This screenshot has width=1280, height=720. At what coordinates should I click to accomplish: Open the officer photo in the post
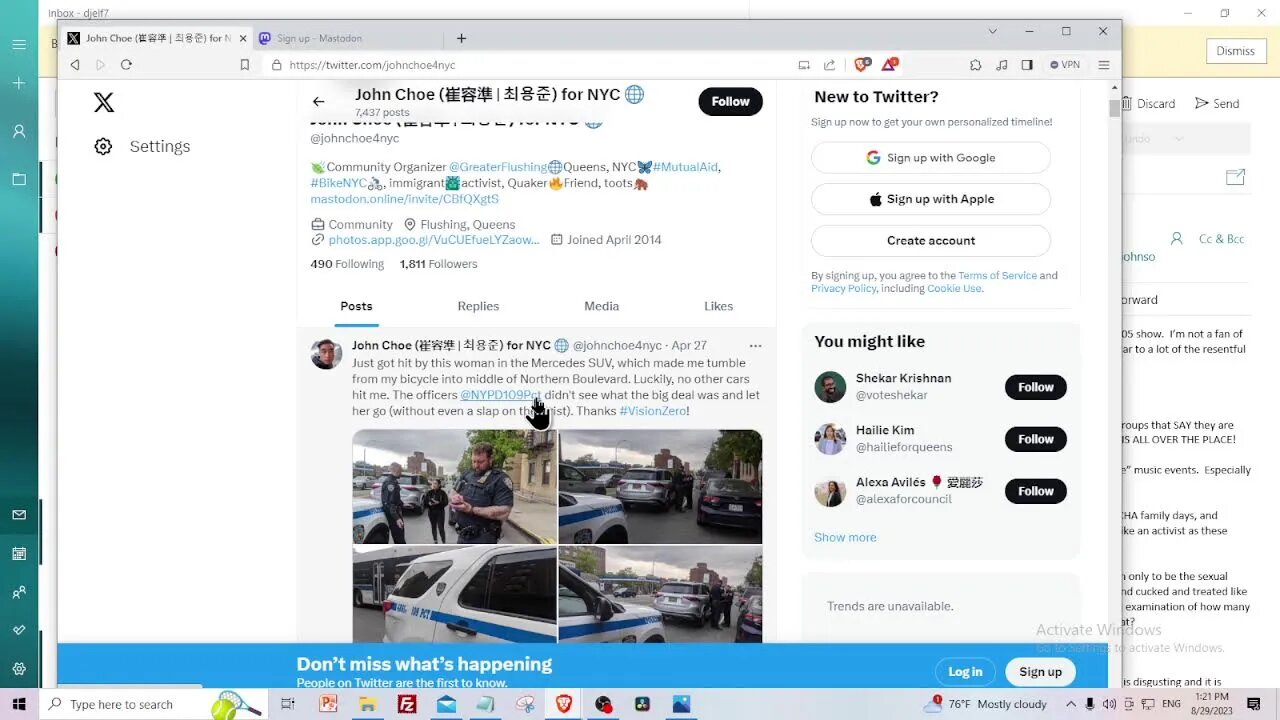[454, 487]
